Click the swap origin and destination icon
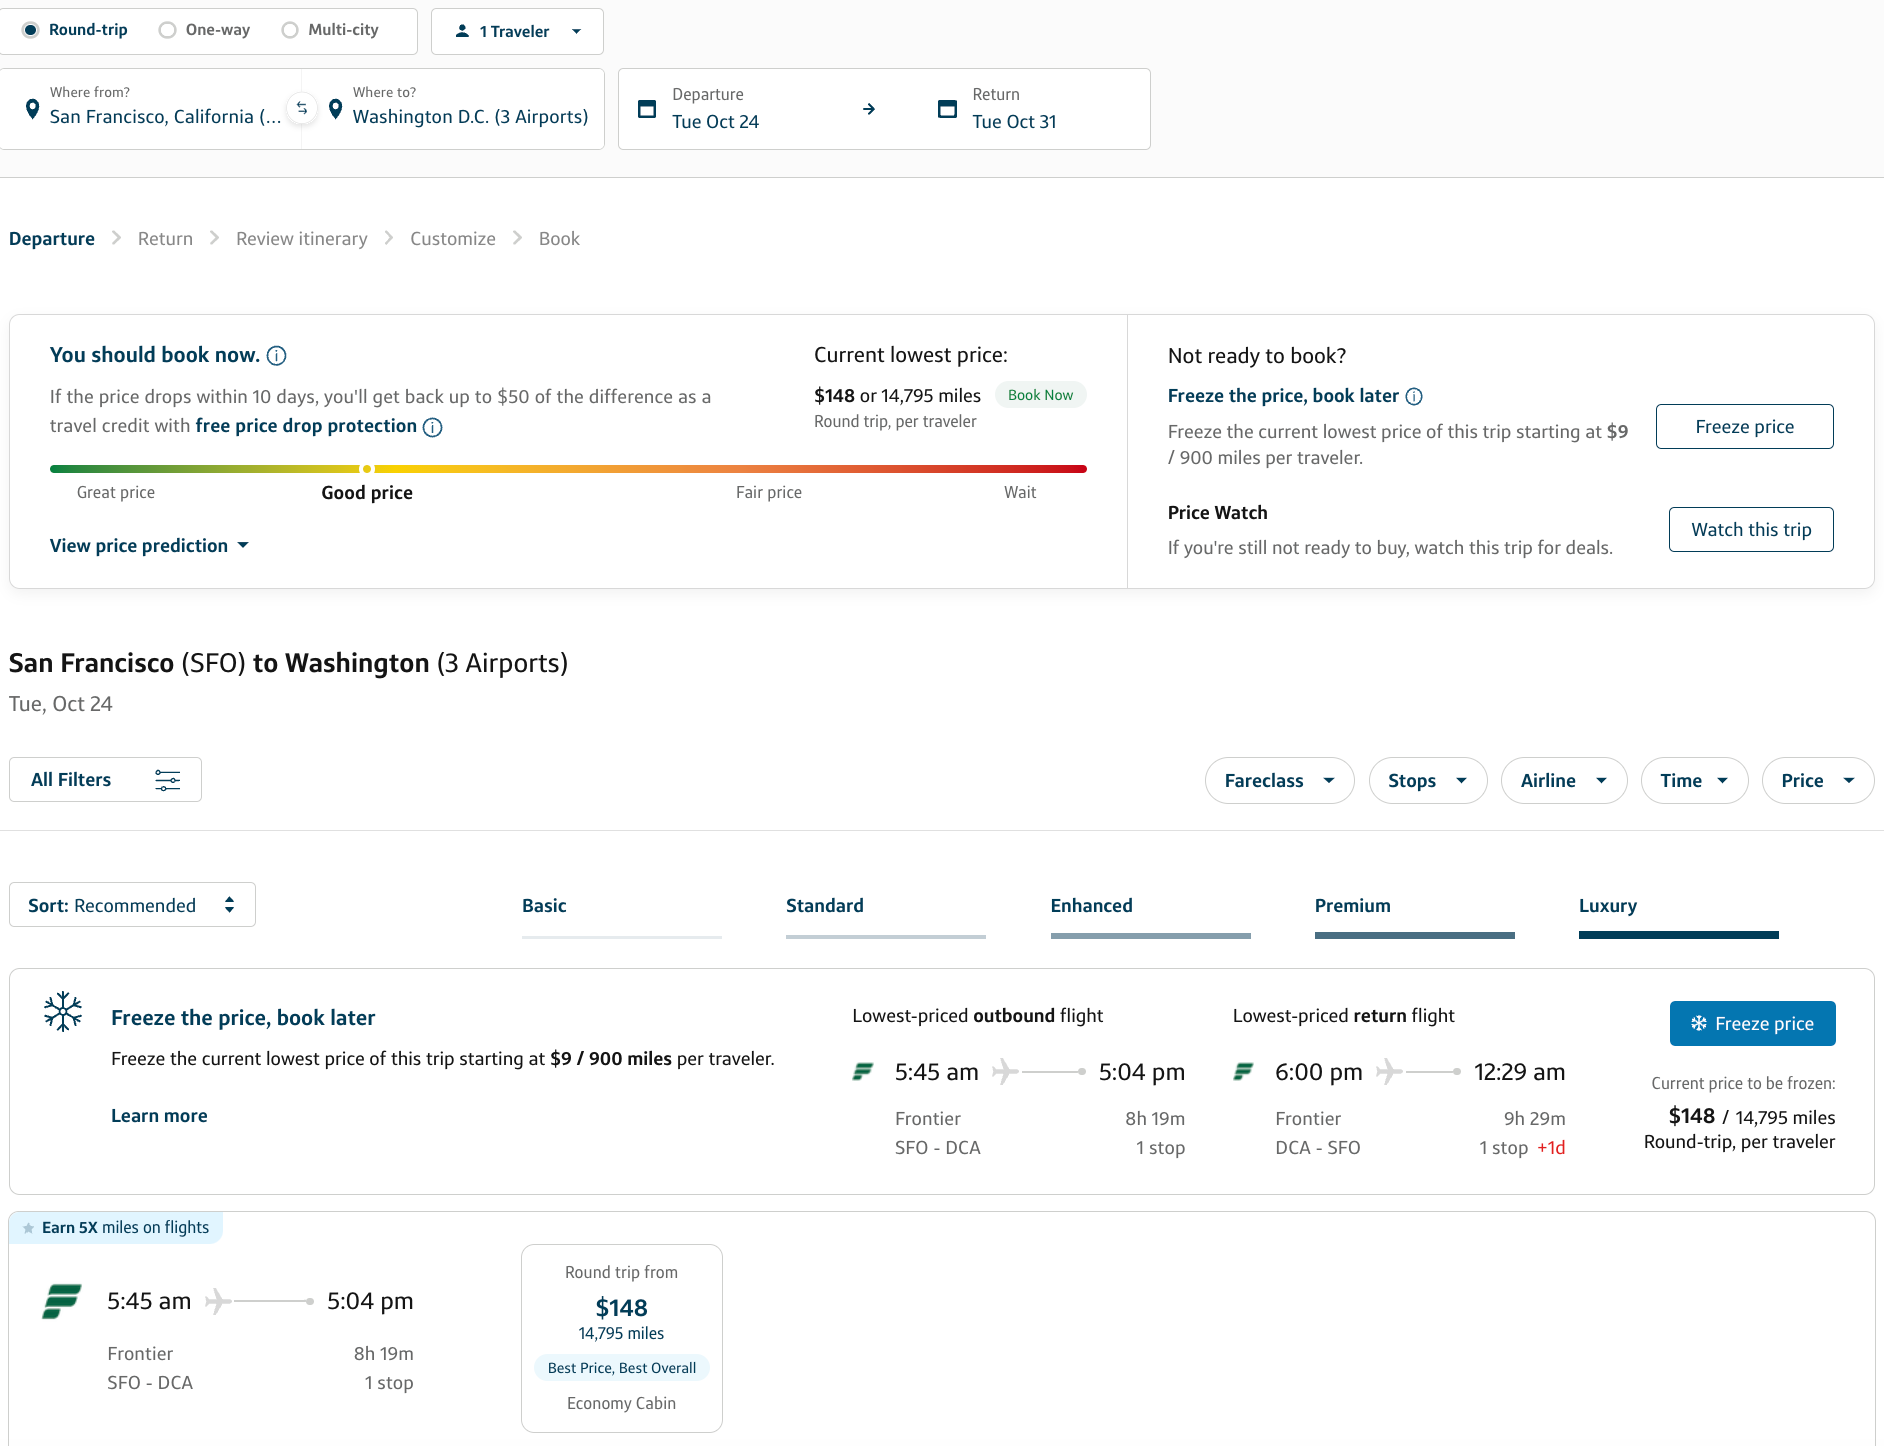The height and width of the screenshot is (1446, 1884). pyautogui.click(x=302, y=108)
